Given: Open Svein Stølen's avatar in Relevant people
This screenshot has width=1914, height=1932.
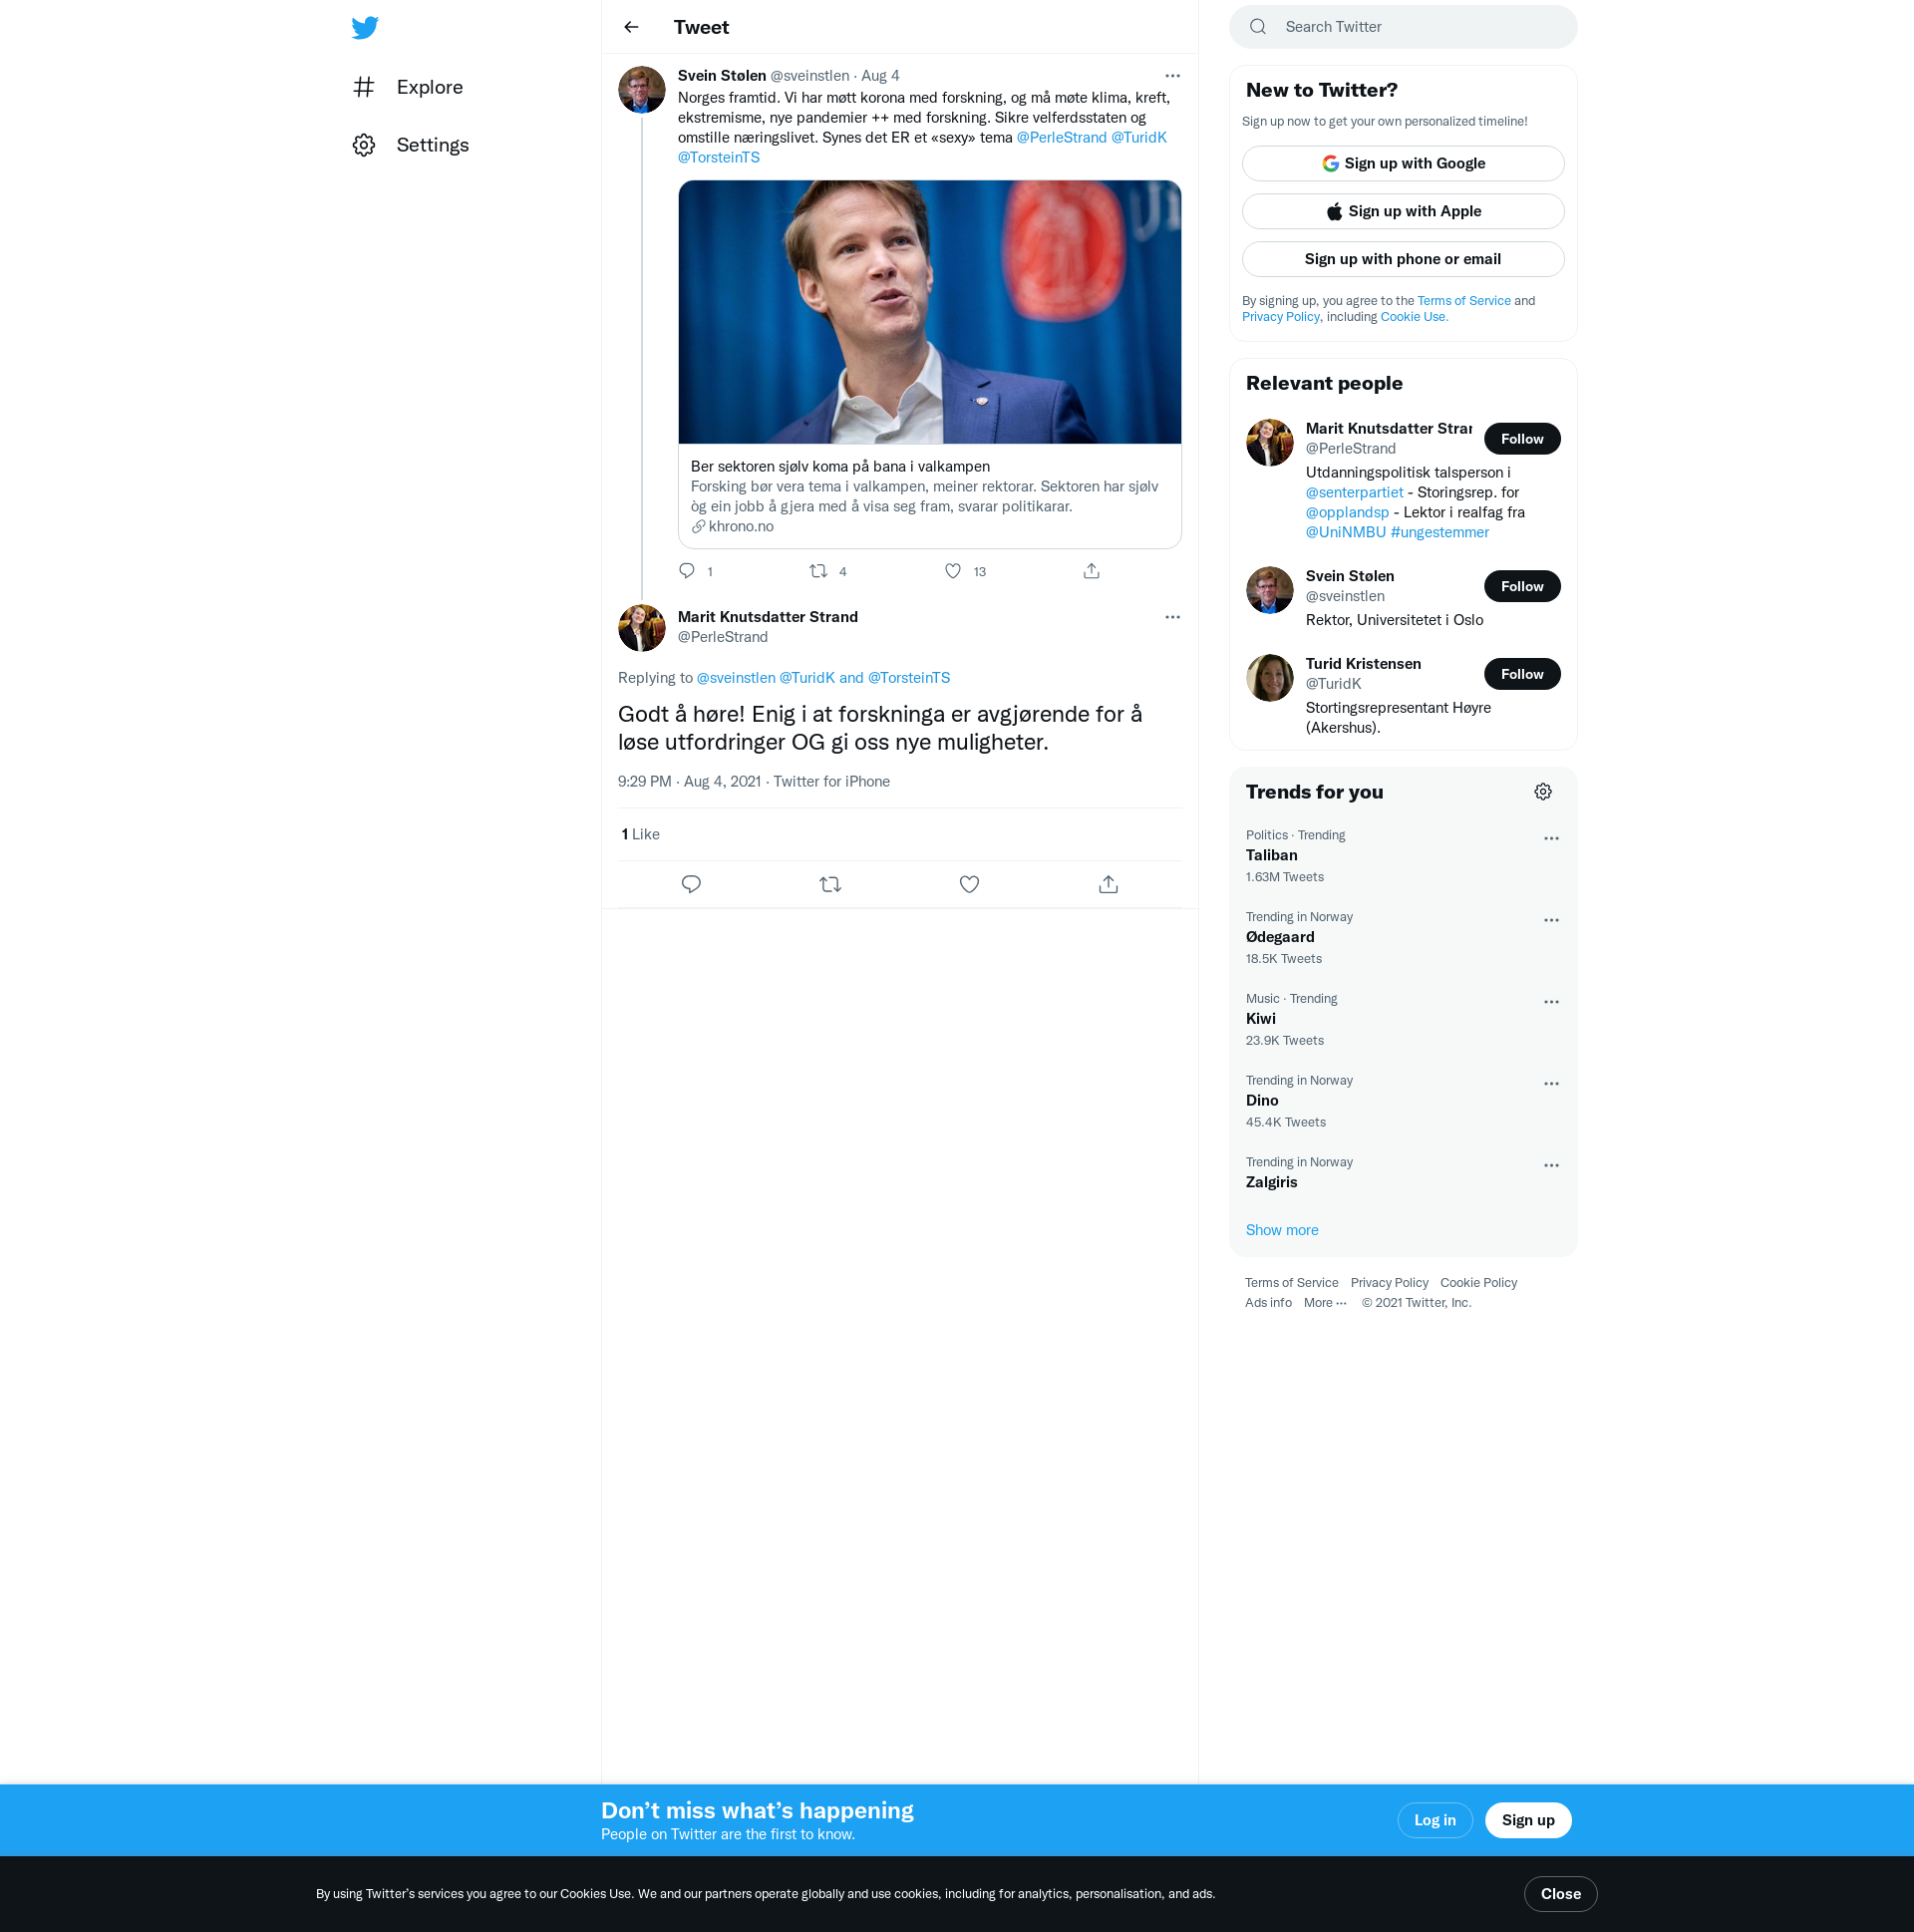Looking at the screenshot, I should coord(1269,590).
